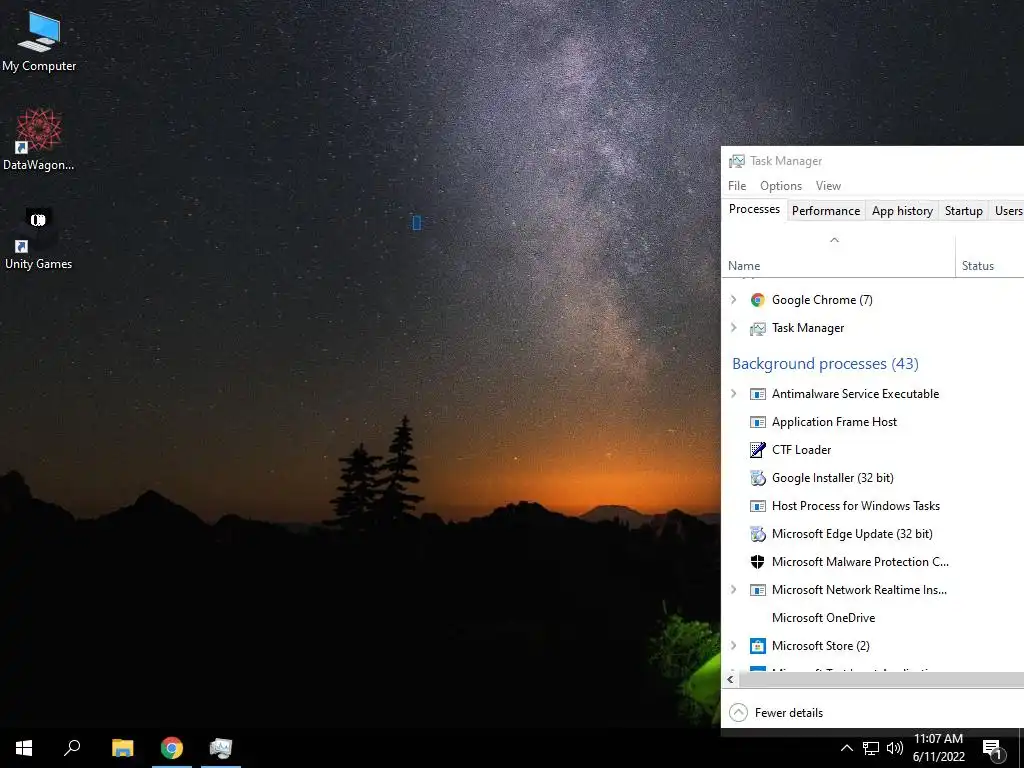
Task: Click Host Process for Windows Tasks icon
Action: click(x=758, y=506)
